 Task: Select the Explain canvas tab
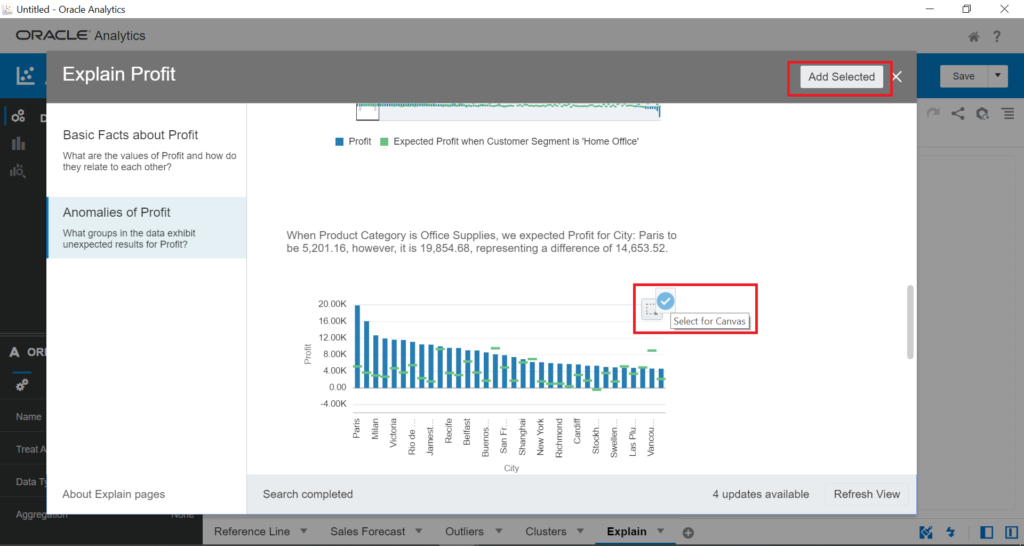click(626, 532)
